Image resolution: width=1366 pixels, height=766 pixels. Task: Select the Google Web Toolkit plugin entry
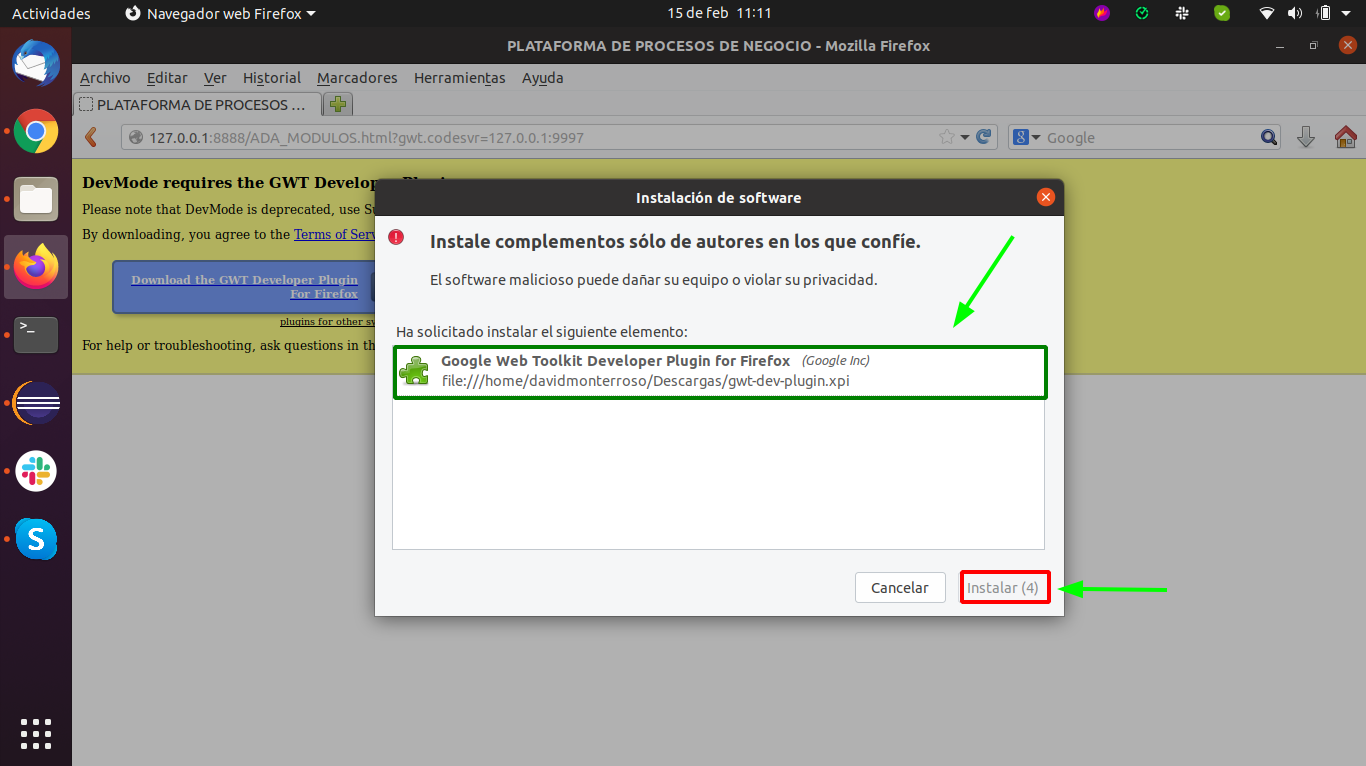719,371
